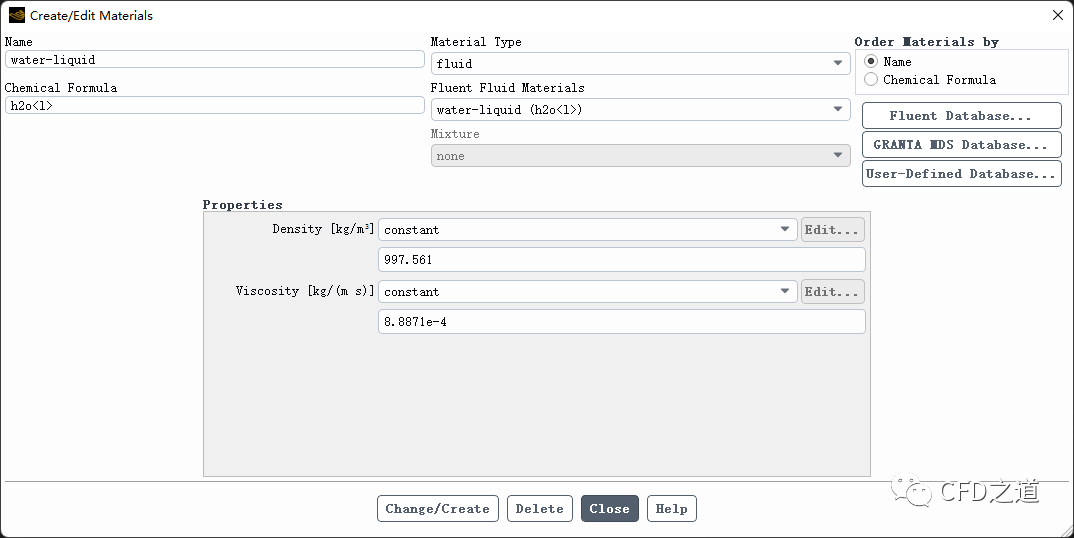Select the Chemical Formula ordering radio button
This screenshot has height=538, width=1074.
[x=871, y=80]
